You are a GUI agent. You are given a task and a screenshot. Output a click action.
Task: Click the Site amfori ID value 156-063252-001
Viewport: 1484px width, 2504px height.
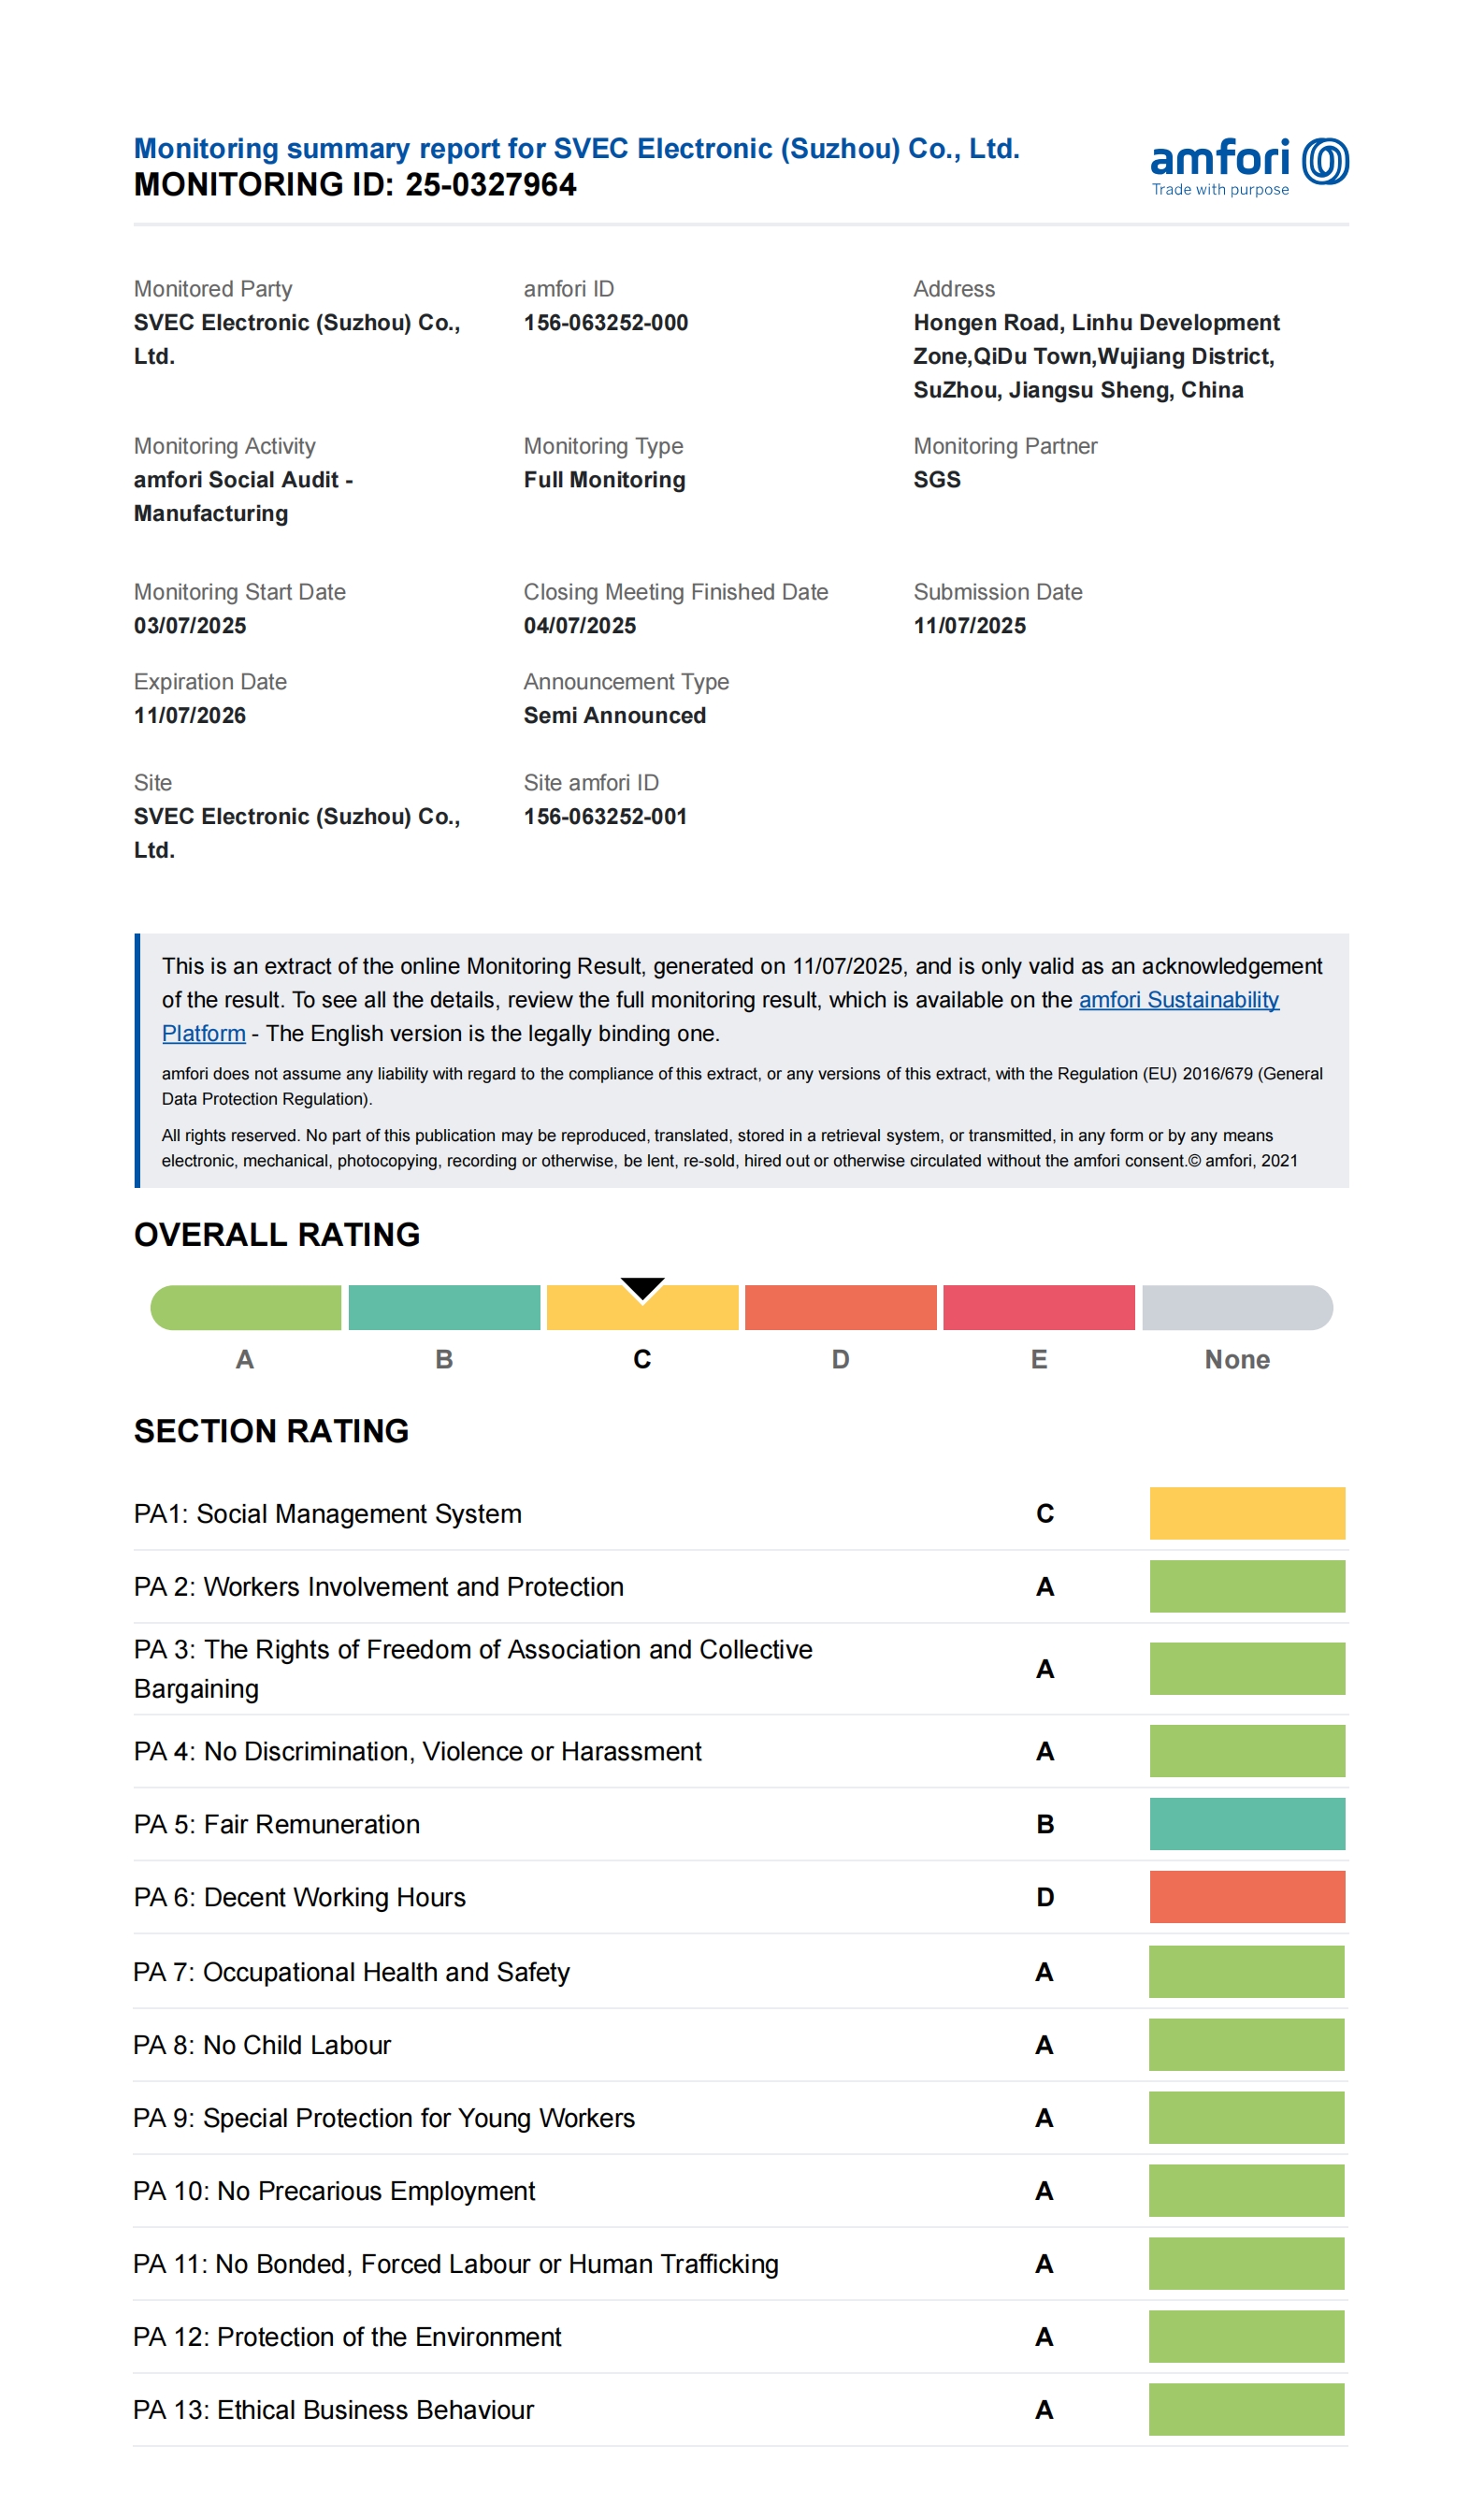605,817
